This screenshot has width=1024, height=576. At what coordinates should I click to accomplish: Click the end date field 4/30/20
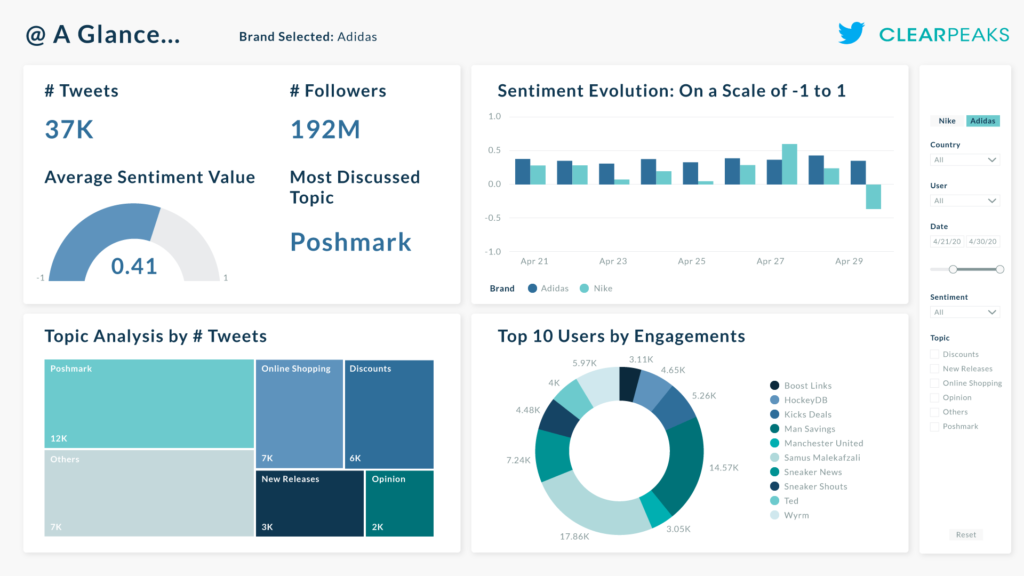pos(983,242)
